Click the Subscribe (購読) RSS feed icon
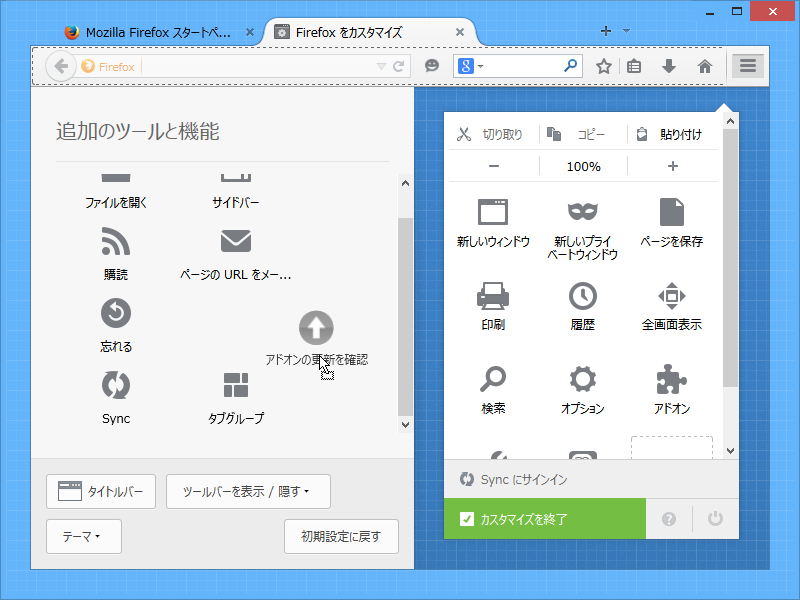This screenshot has height=600, width=800. coord(116,241)
